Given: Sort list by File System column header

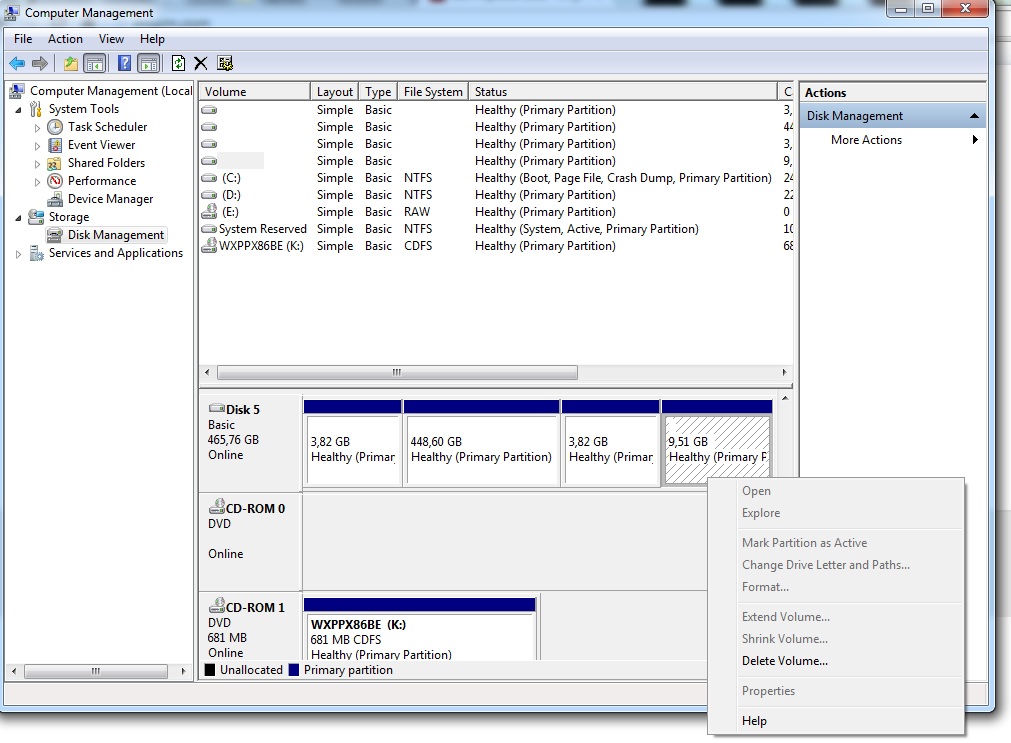Looking at the screenshot, I should (x=433, y=92).
